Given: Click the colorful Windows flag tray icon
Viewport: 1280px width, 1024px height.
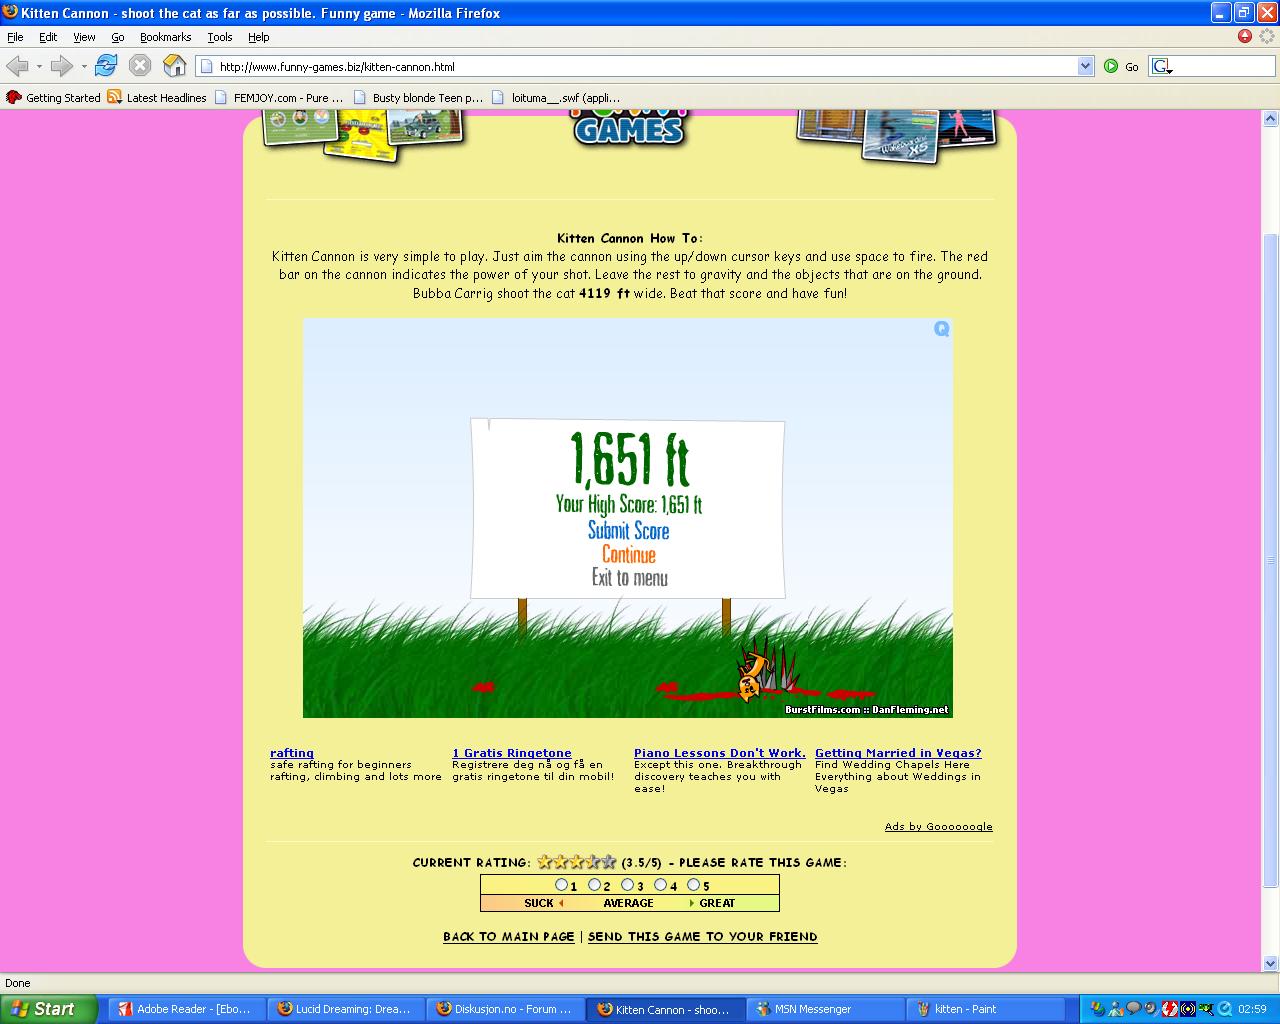Looking at the screenshot, I should click(1097, 1008).
